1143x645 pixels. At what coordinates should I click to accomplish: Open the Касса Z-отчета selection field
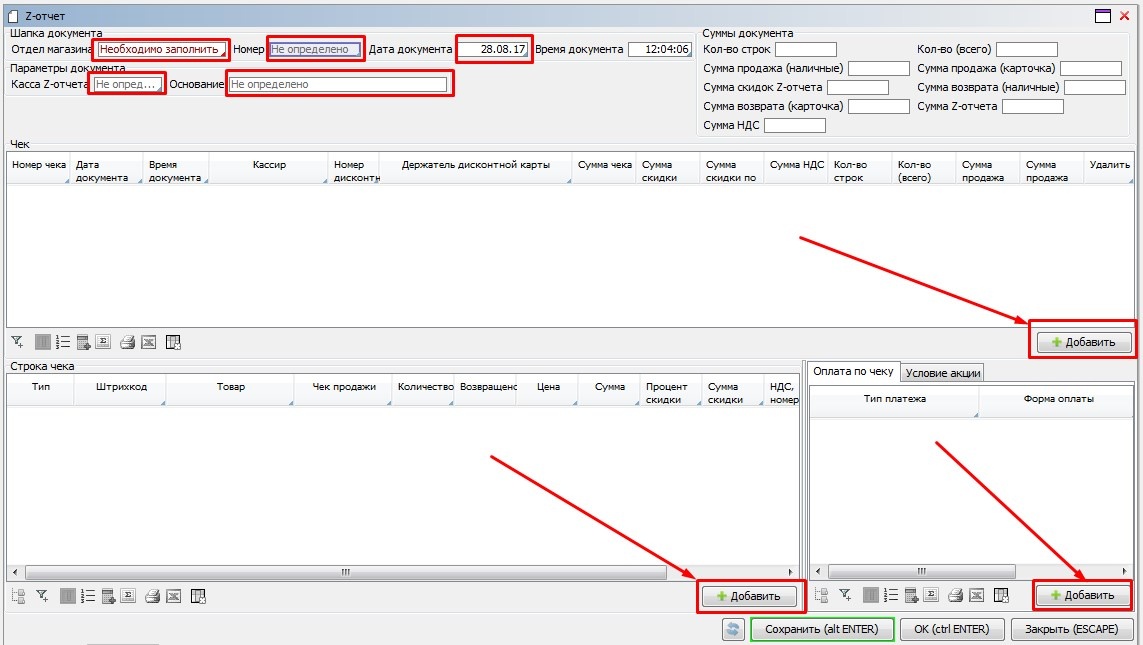126,85
